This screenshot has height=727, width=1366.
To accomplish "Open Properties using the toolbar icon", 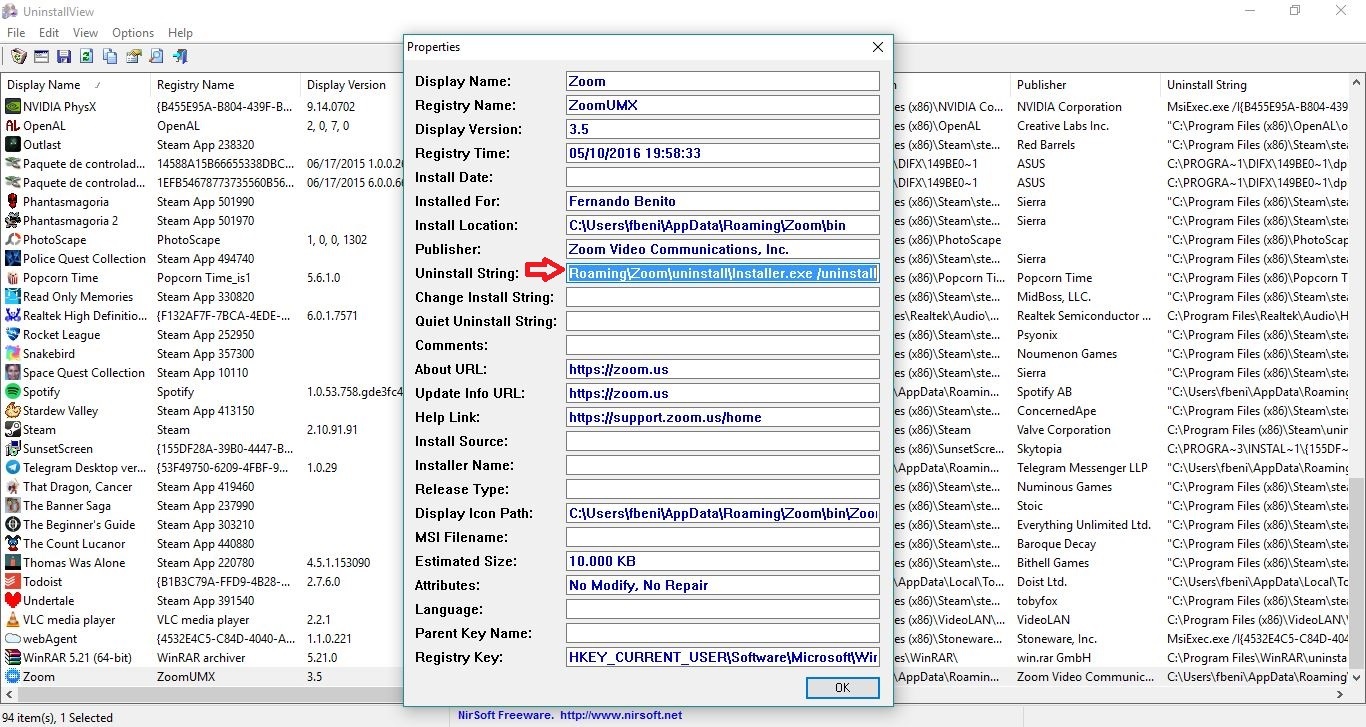I will [133, 57].
